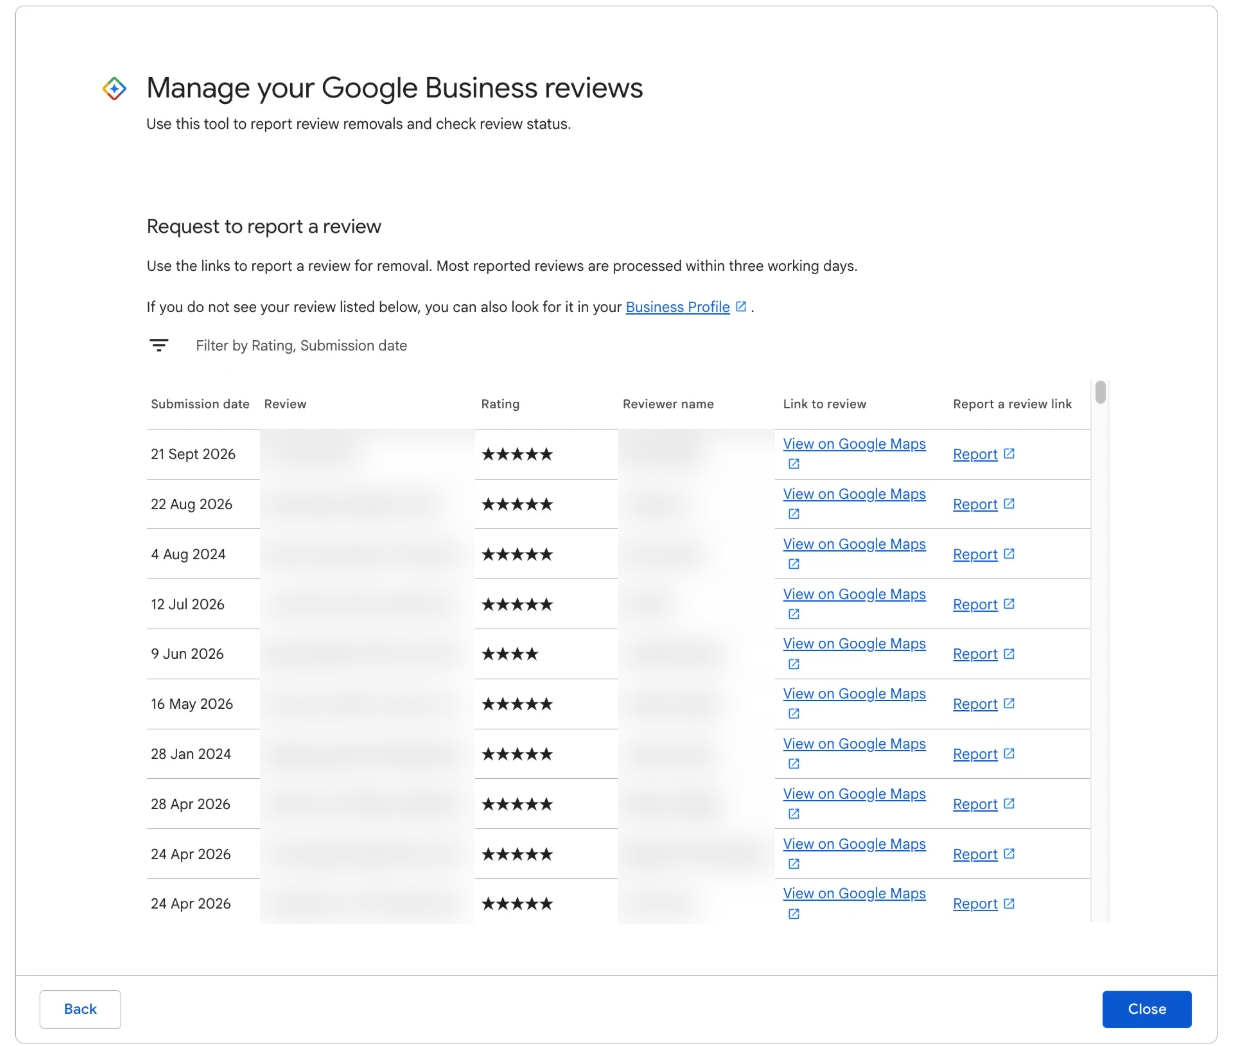Click Maps external icon in 22 Aug 2026 row
Image resolution: width=1235 pixels, height=1046 pixels.
794,514
